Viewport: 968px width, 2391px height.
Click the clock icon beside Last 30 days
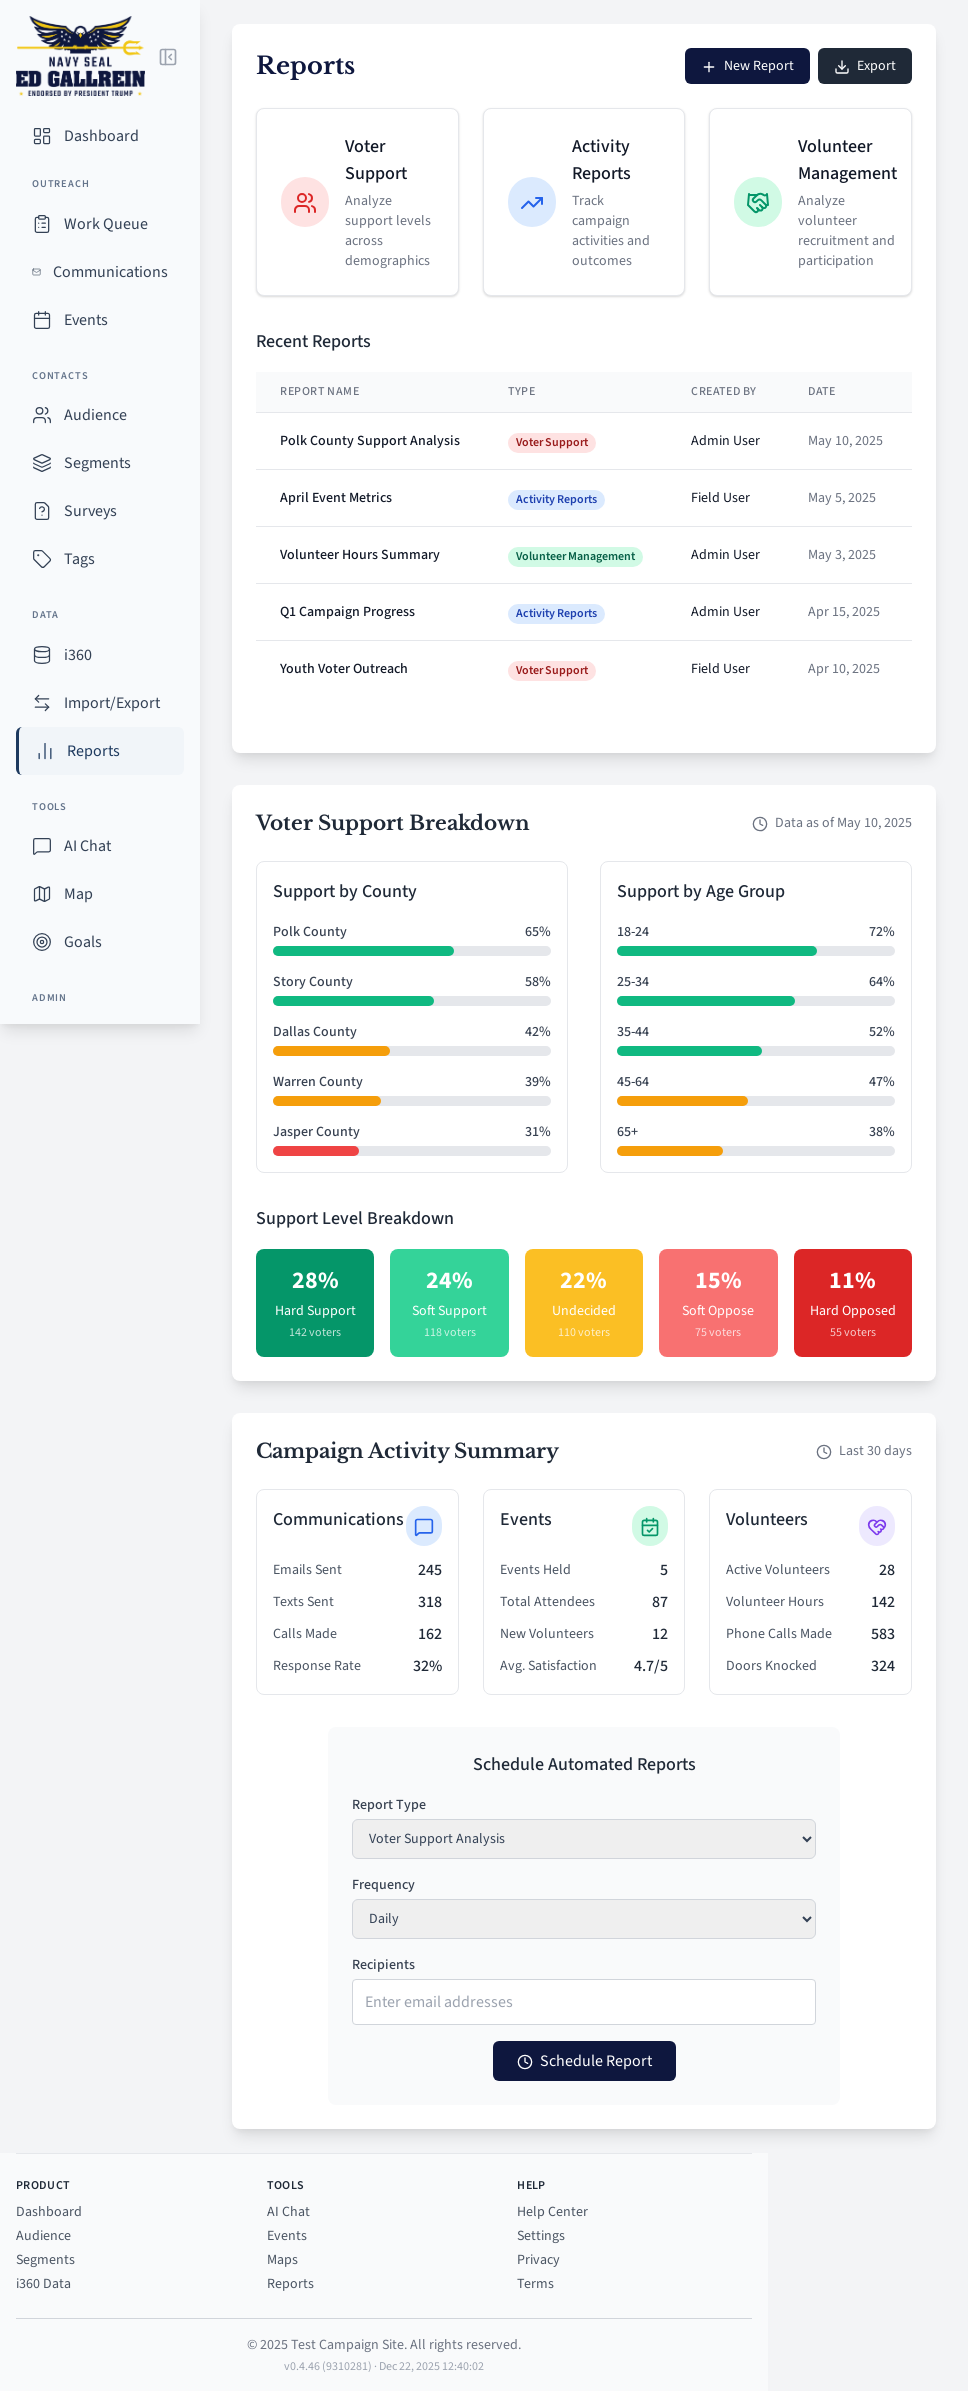(x=824, y=1452)
